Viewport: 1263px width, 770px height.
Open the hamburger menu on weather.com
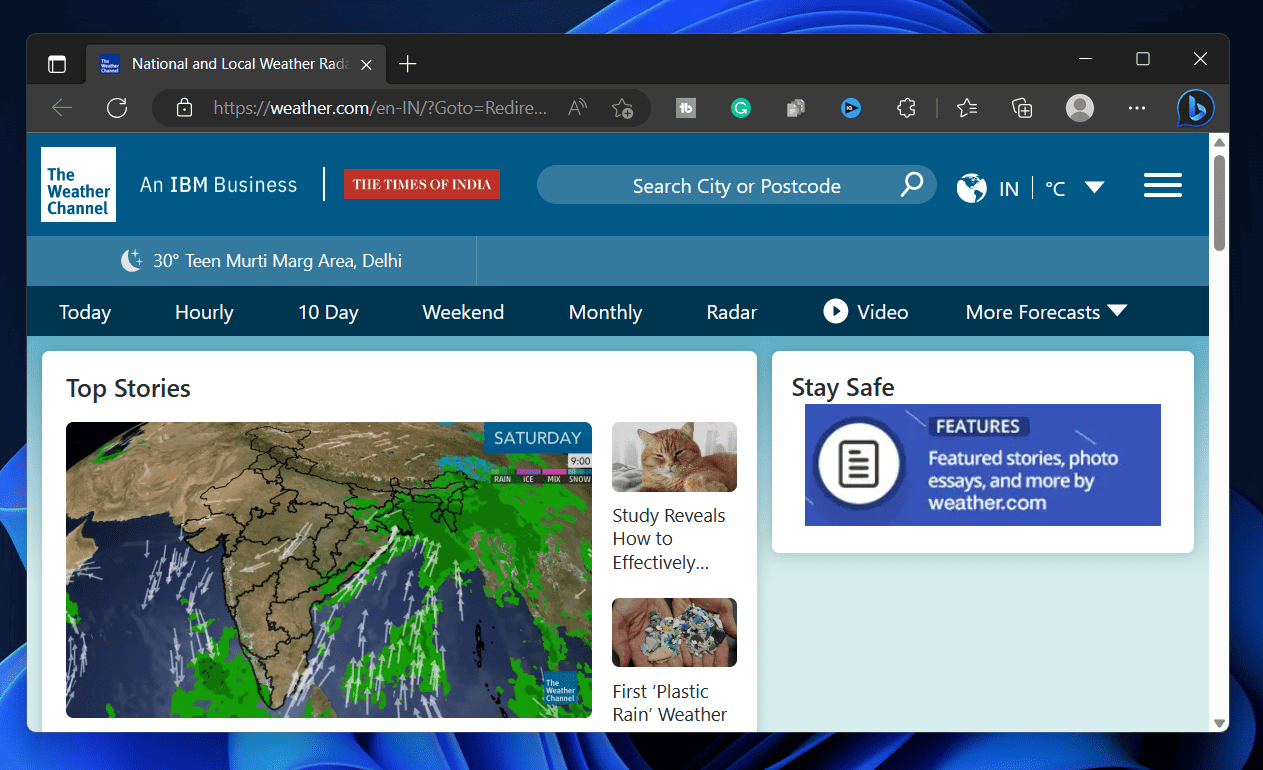point(1162,186)
